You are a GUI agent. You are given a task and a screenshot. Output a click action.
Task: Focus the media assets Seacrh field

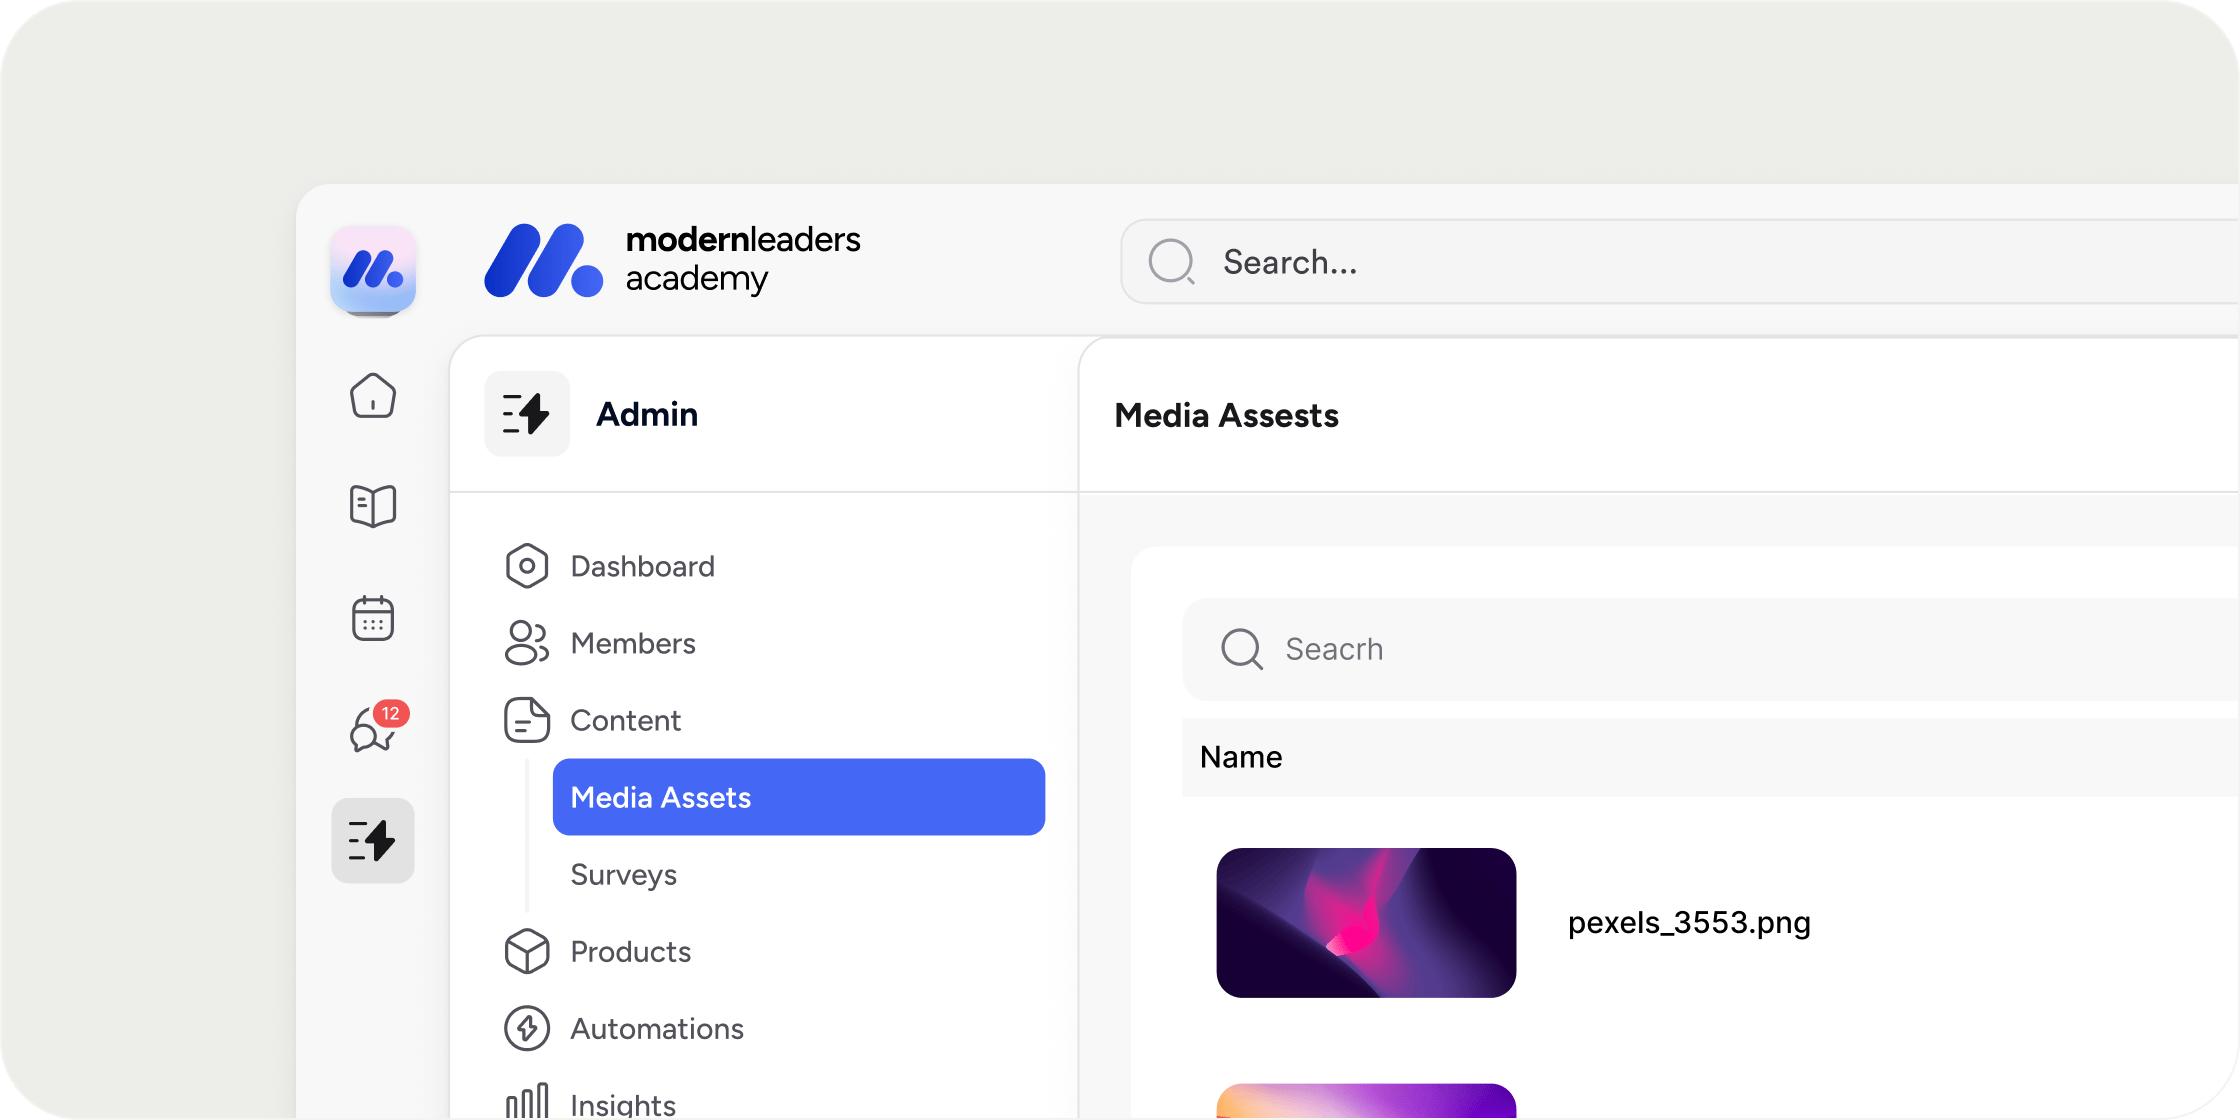pos(1711,649)
